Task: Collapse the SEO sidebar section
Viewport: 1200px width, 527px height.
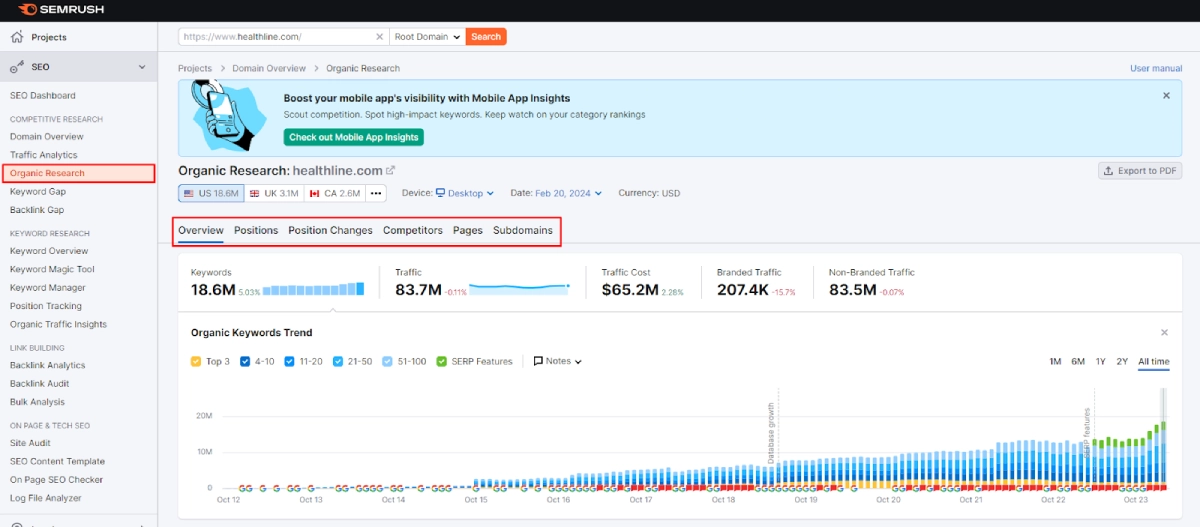Action: (x=142, y=67)
